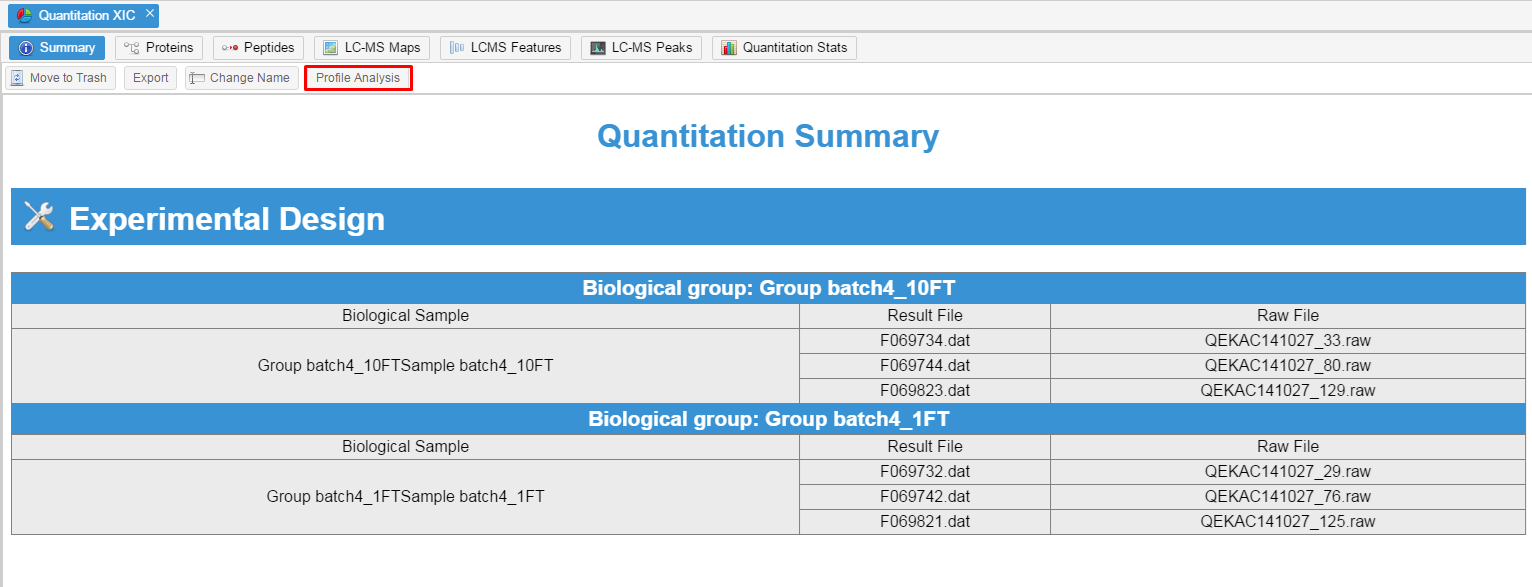
Task: Select result file F069734.dat
Action: click(x=924, y=341)
